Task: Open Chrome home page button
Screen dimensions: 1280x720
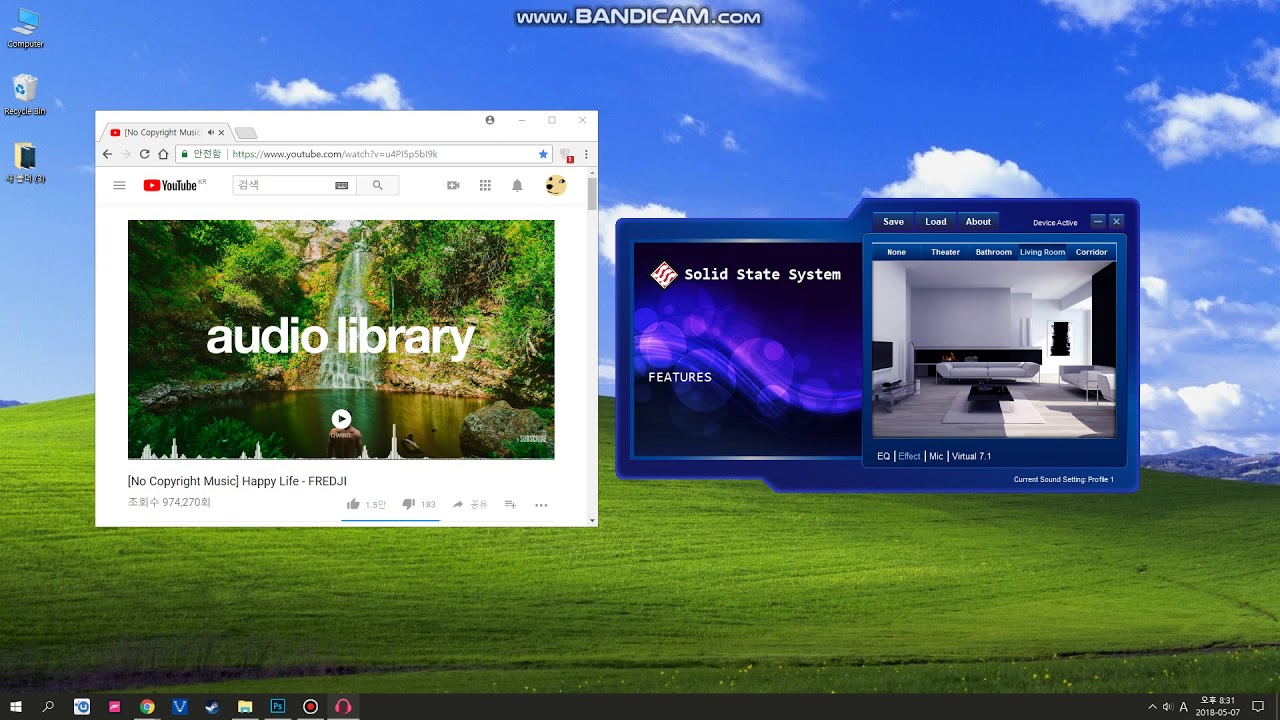Action: pos(163,154)
